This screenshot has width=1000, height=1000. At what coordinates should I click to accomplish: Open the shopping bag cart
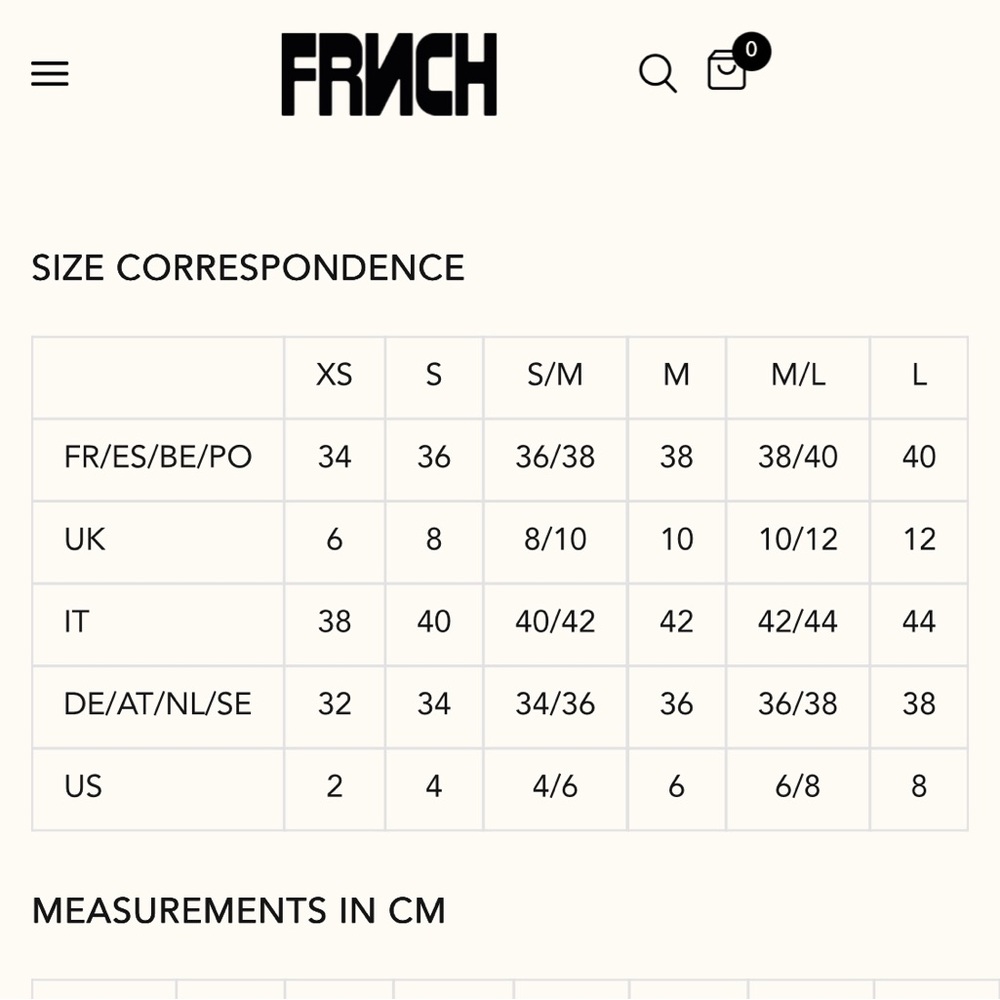pos(726,70)
